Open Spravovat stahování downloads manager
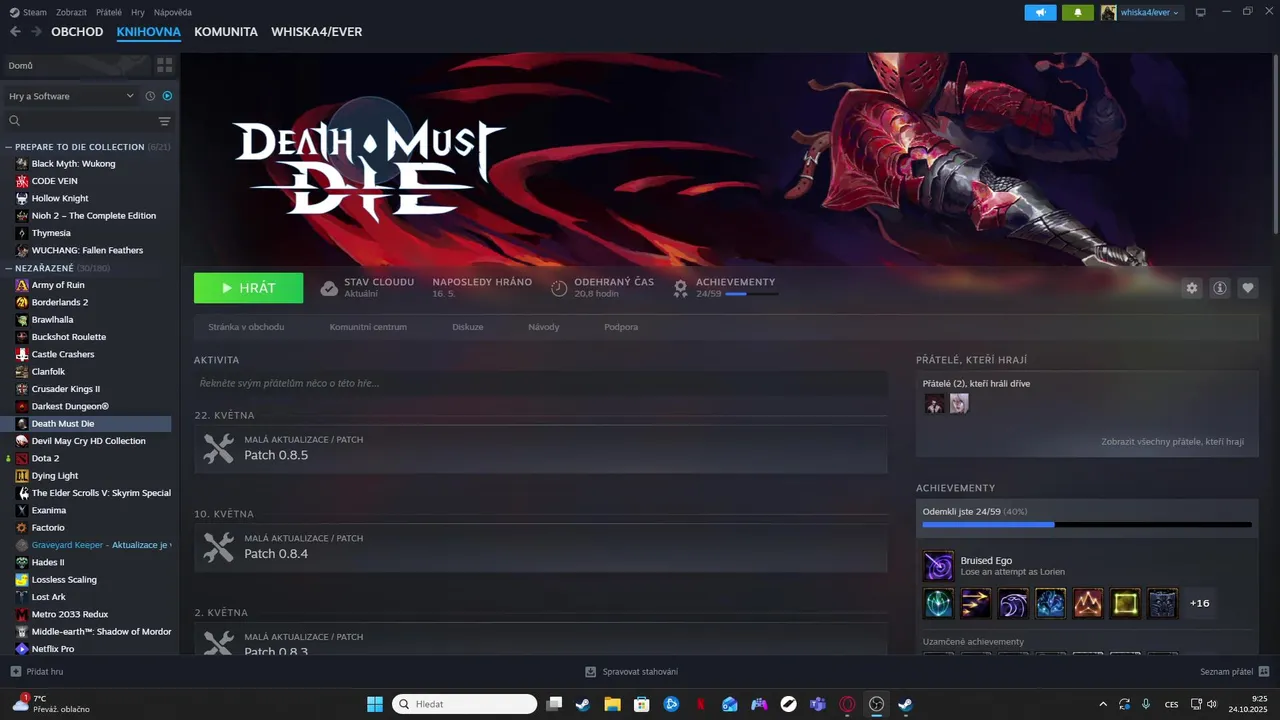Screen dimensions: 1280x720 (x=632, y=672)
